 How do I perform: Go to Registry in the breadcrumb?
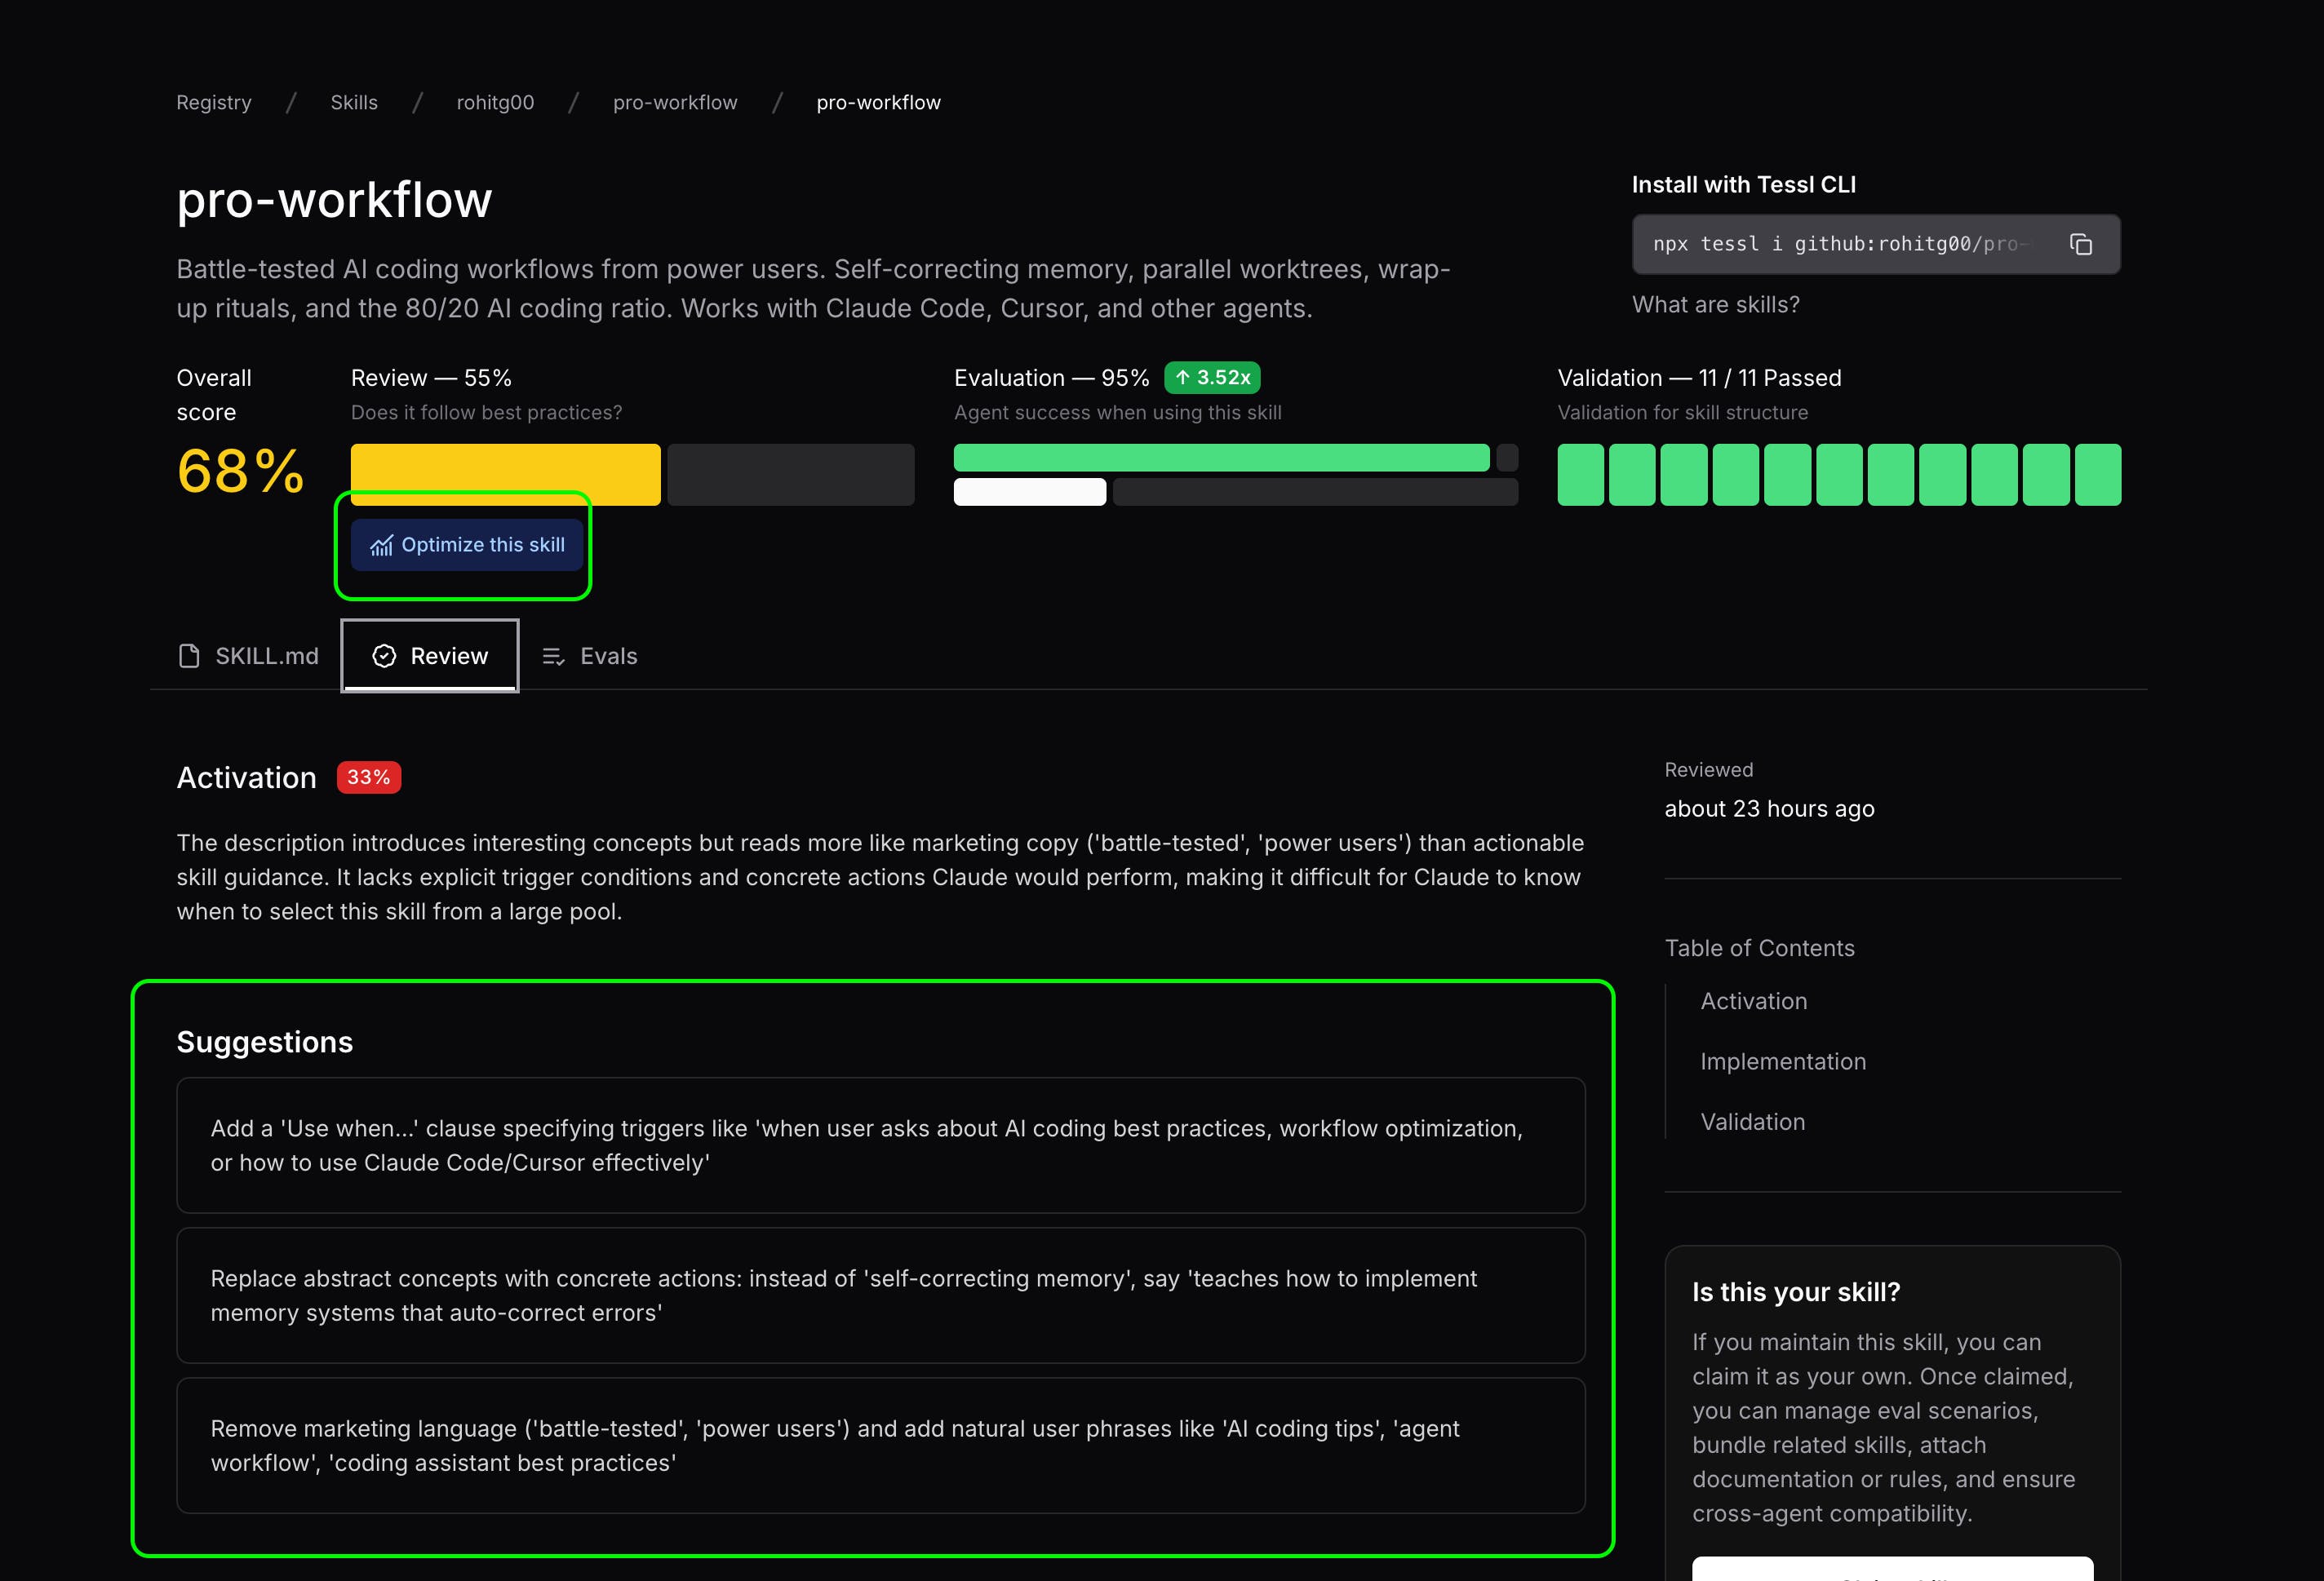pos(214,102)
